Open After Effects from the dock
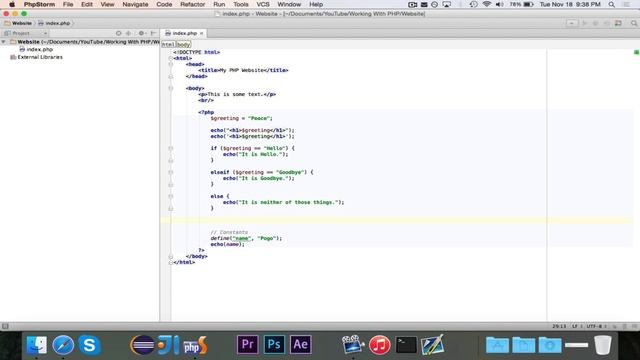Viewport: 640px width, 360px height. point(301,345)
